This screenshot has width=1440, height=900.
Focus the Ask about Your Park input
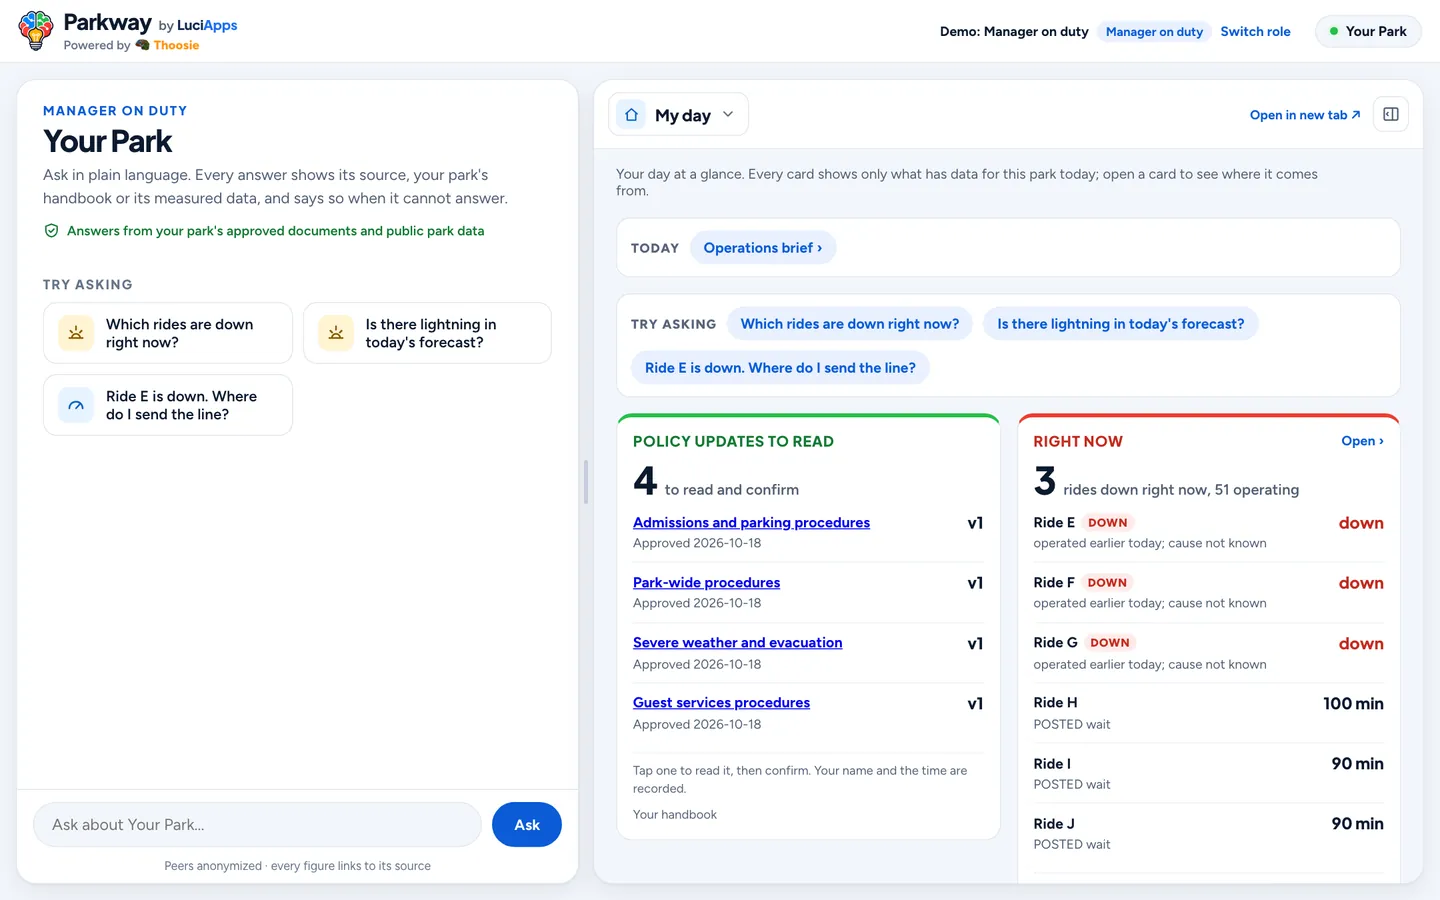(x=257, y=825)
